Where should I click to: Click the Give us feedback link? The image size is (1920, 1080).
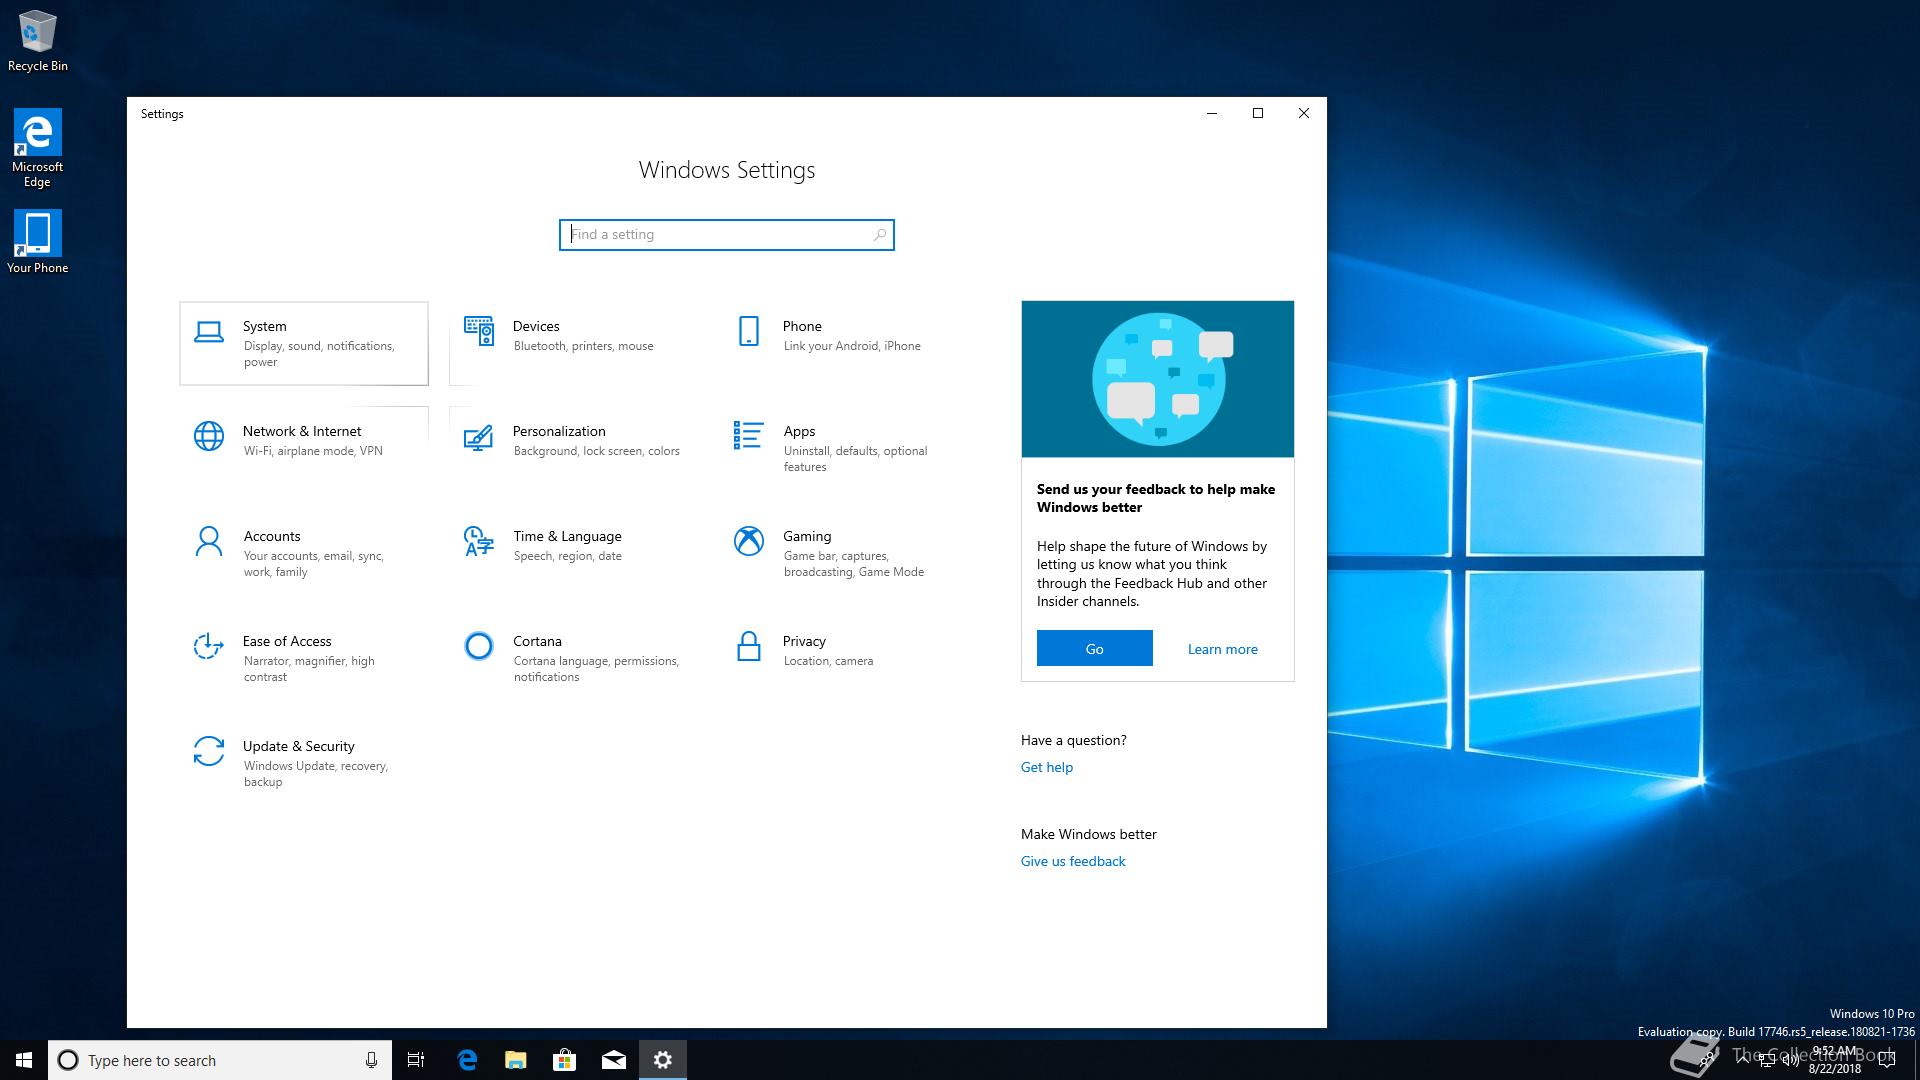[1073, 861]
